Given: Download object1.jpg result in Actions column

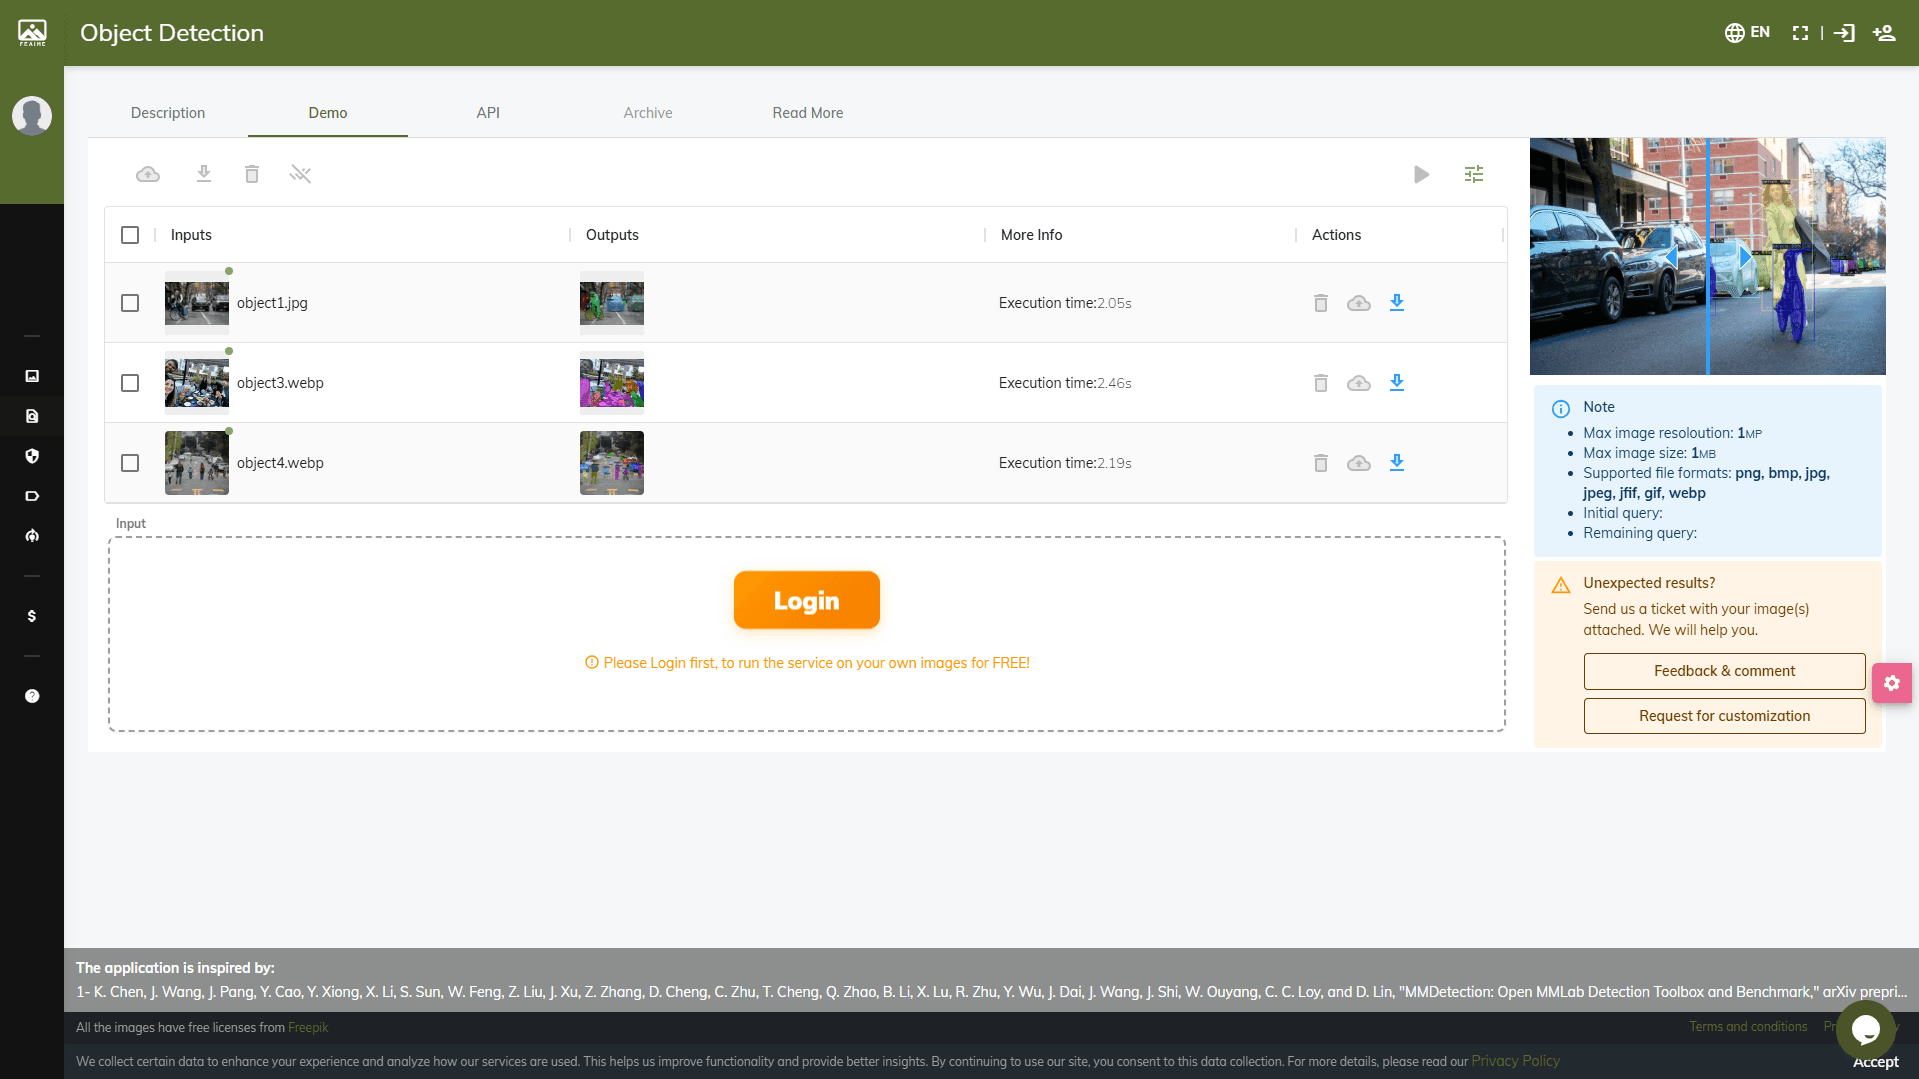Looking at the screenshot, I should (1397, 302).
